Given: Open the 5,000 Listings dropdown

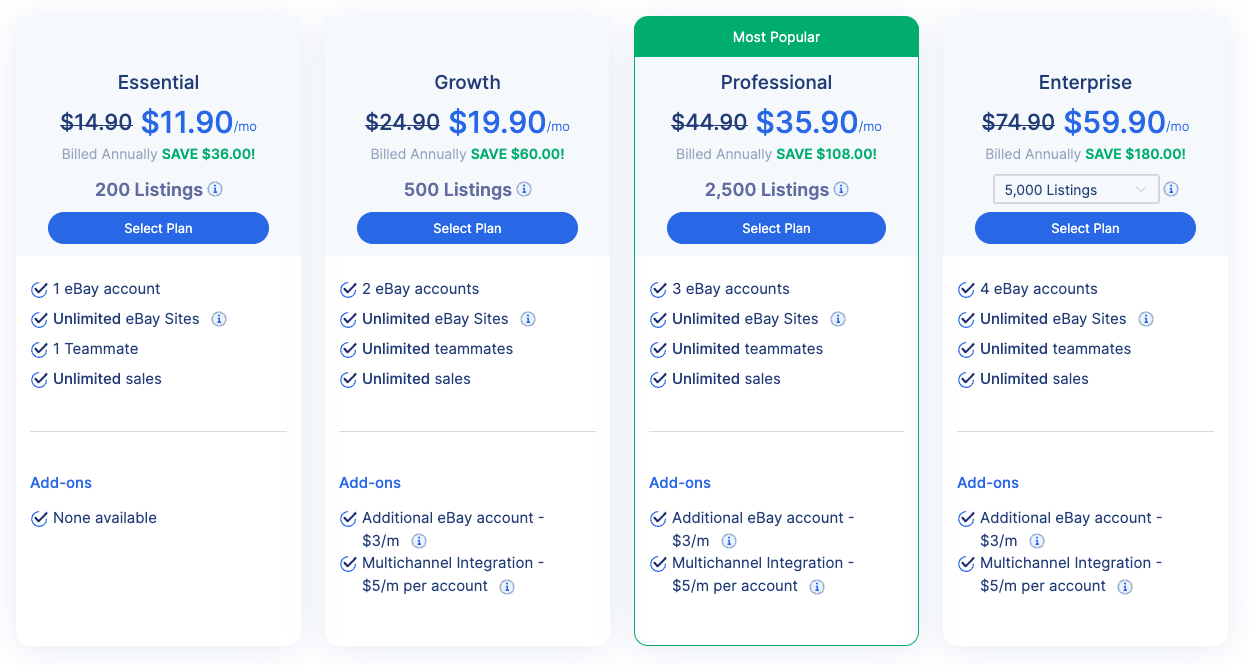Looking at the screenshot, I should pyautogui.click(x=1075, y=190).
